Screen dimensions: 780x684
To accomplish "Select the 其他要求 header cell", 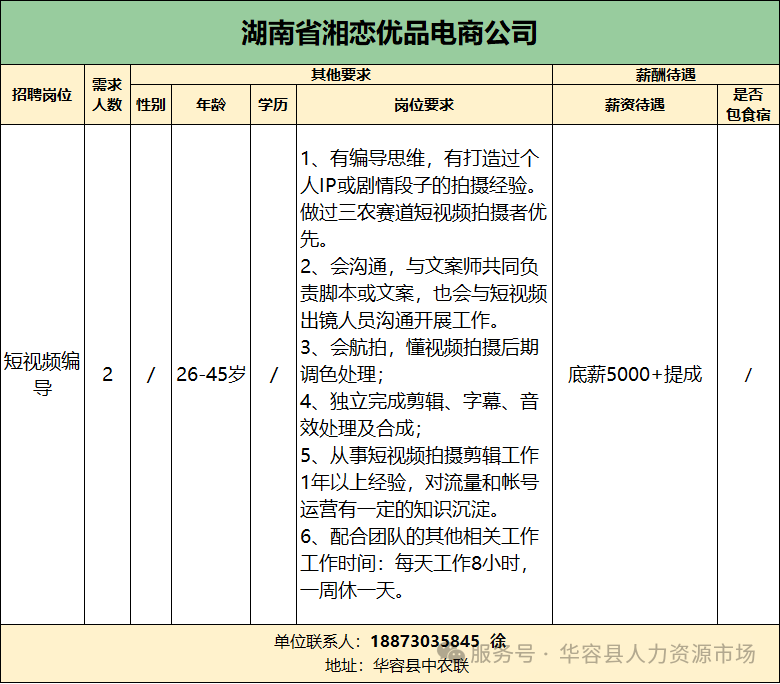I will [341, 75].
